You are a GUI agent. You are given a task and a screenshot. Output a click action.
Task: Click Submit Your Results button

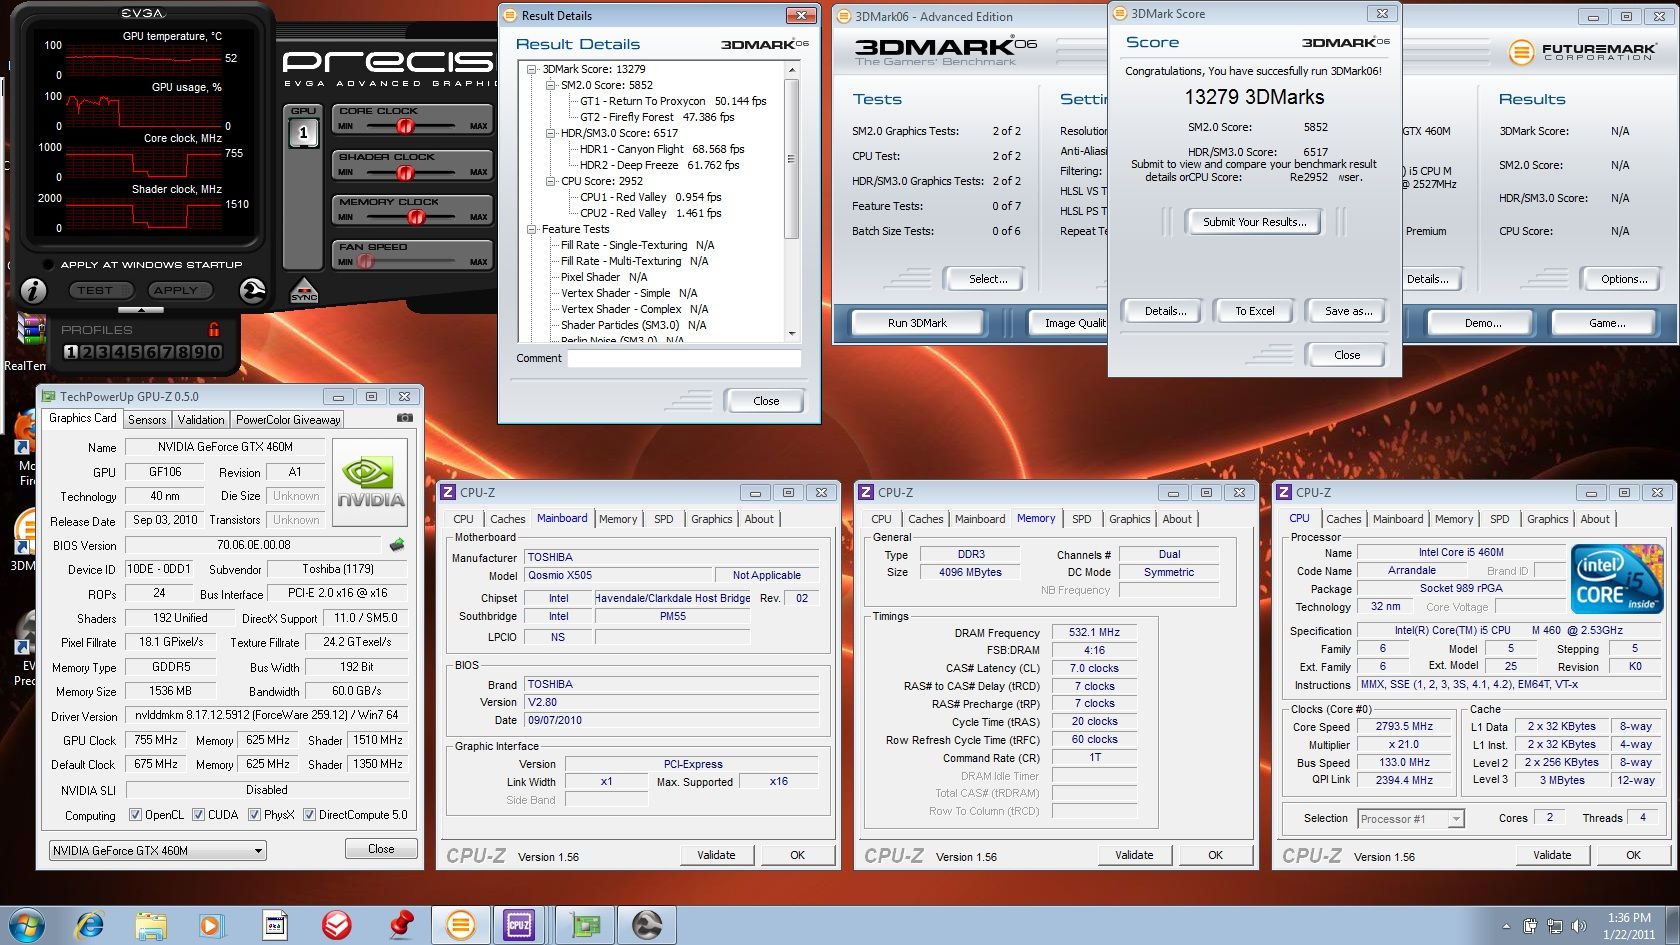tap(1254, 222)
